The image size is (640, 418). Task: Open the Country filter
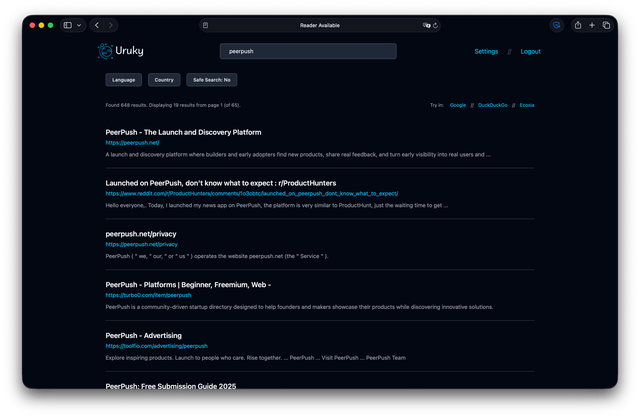tap(164, 80)
